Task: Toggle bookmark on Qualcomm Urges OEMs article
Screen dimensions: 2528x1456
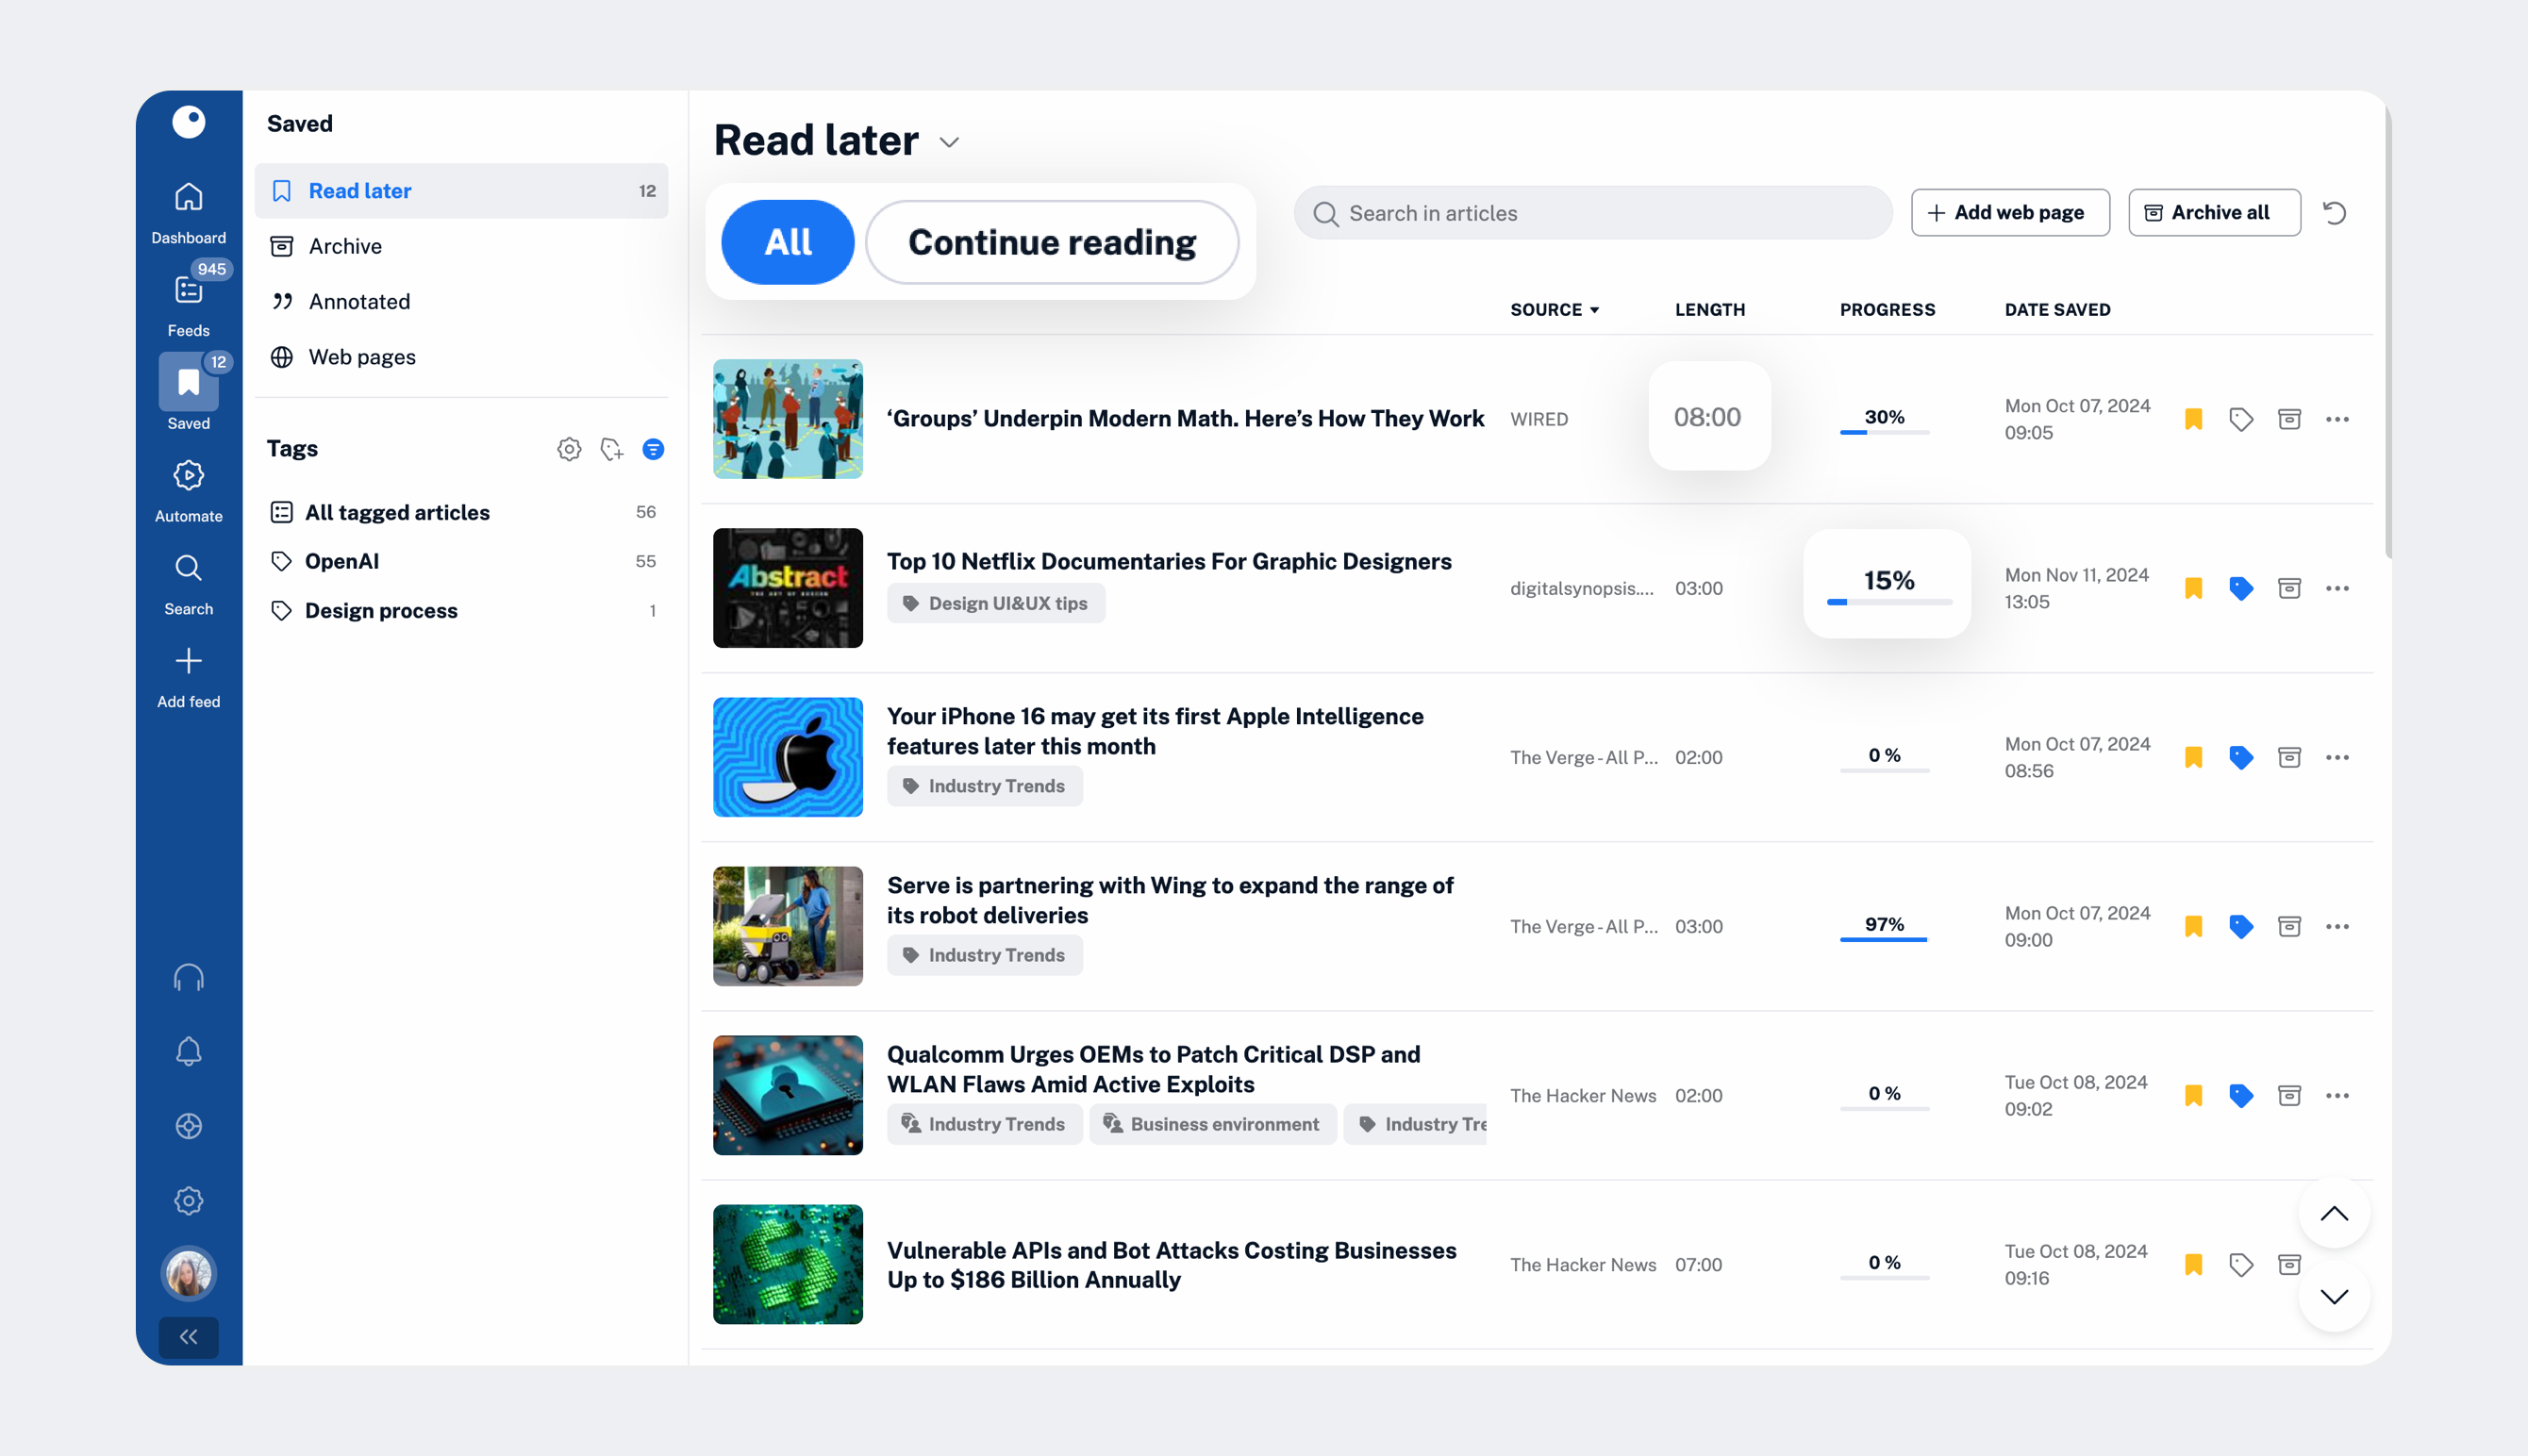Action: point(2193,1095)
